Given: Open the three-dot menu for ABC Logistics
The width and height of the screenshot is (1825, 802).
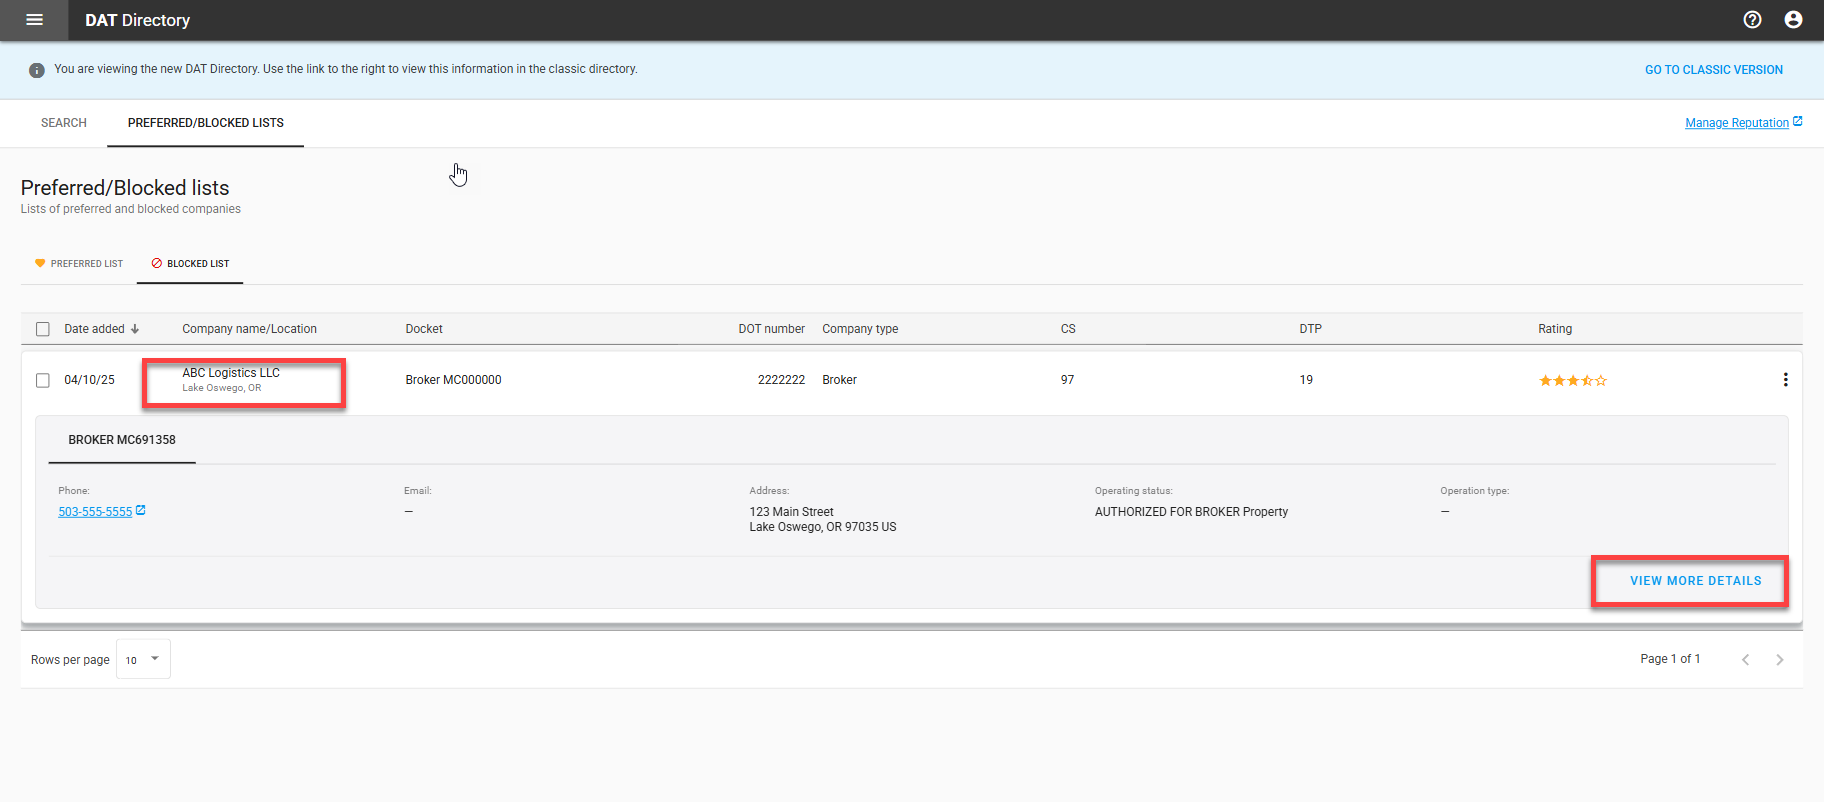Looking at the screenshot, I should pos(1785,380).
